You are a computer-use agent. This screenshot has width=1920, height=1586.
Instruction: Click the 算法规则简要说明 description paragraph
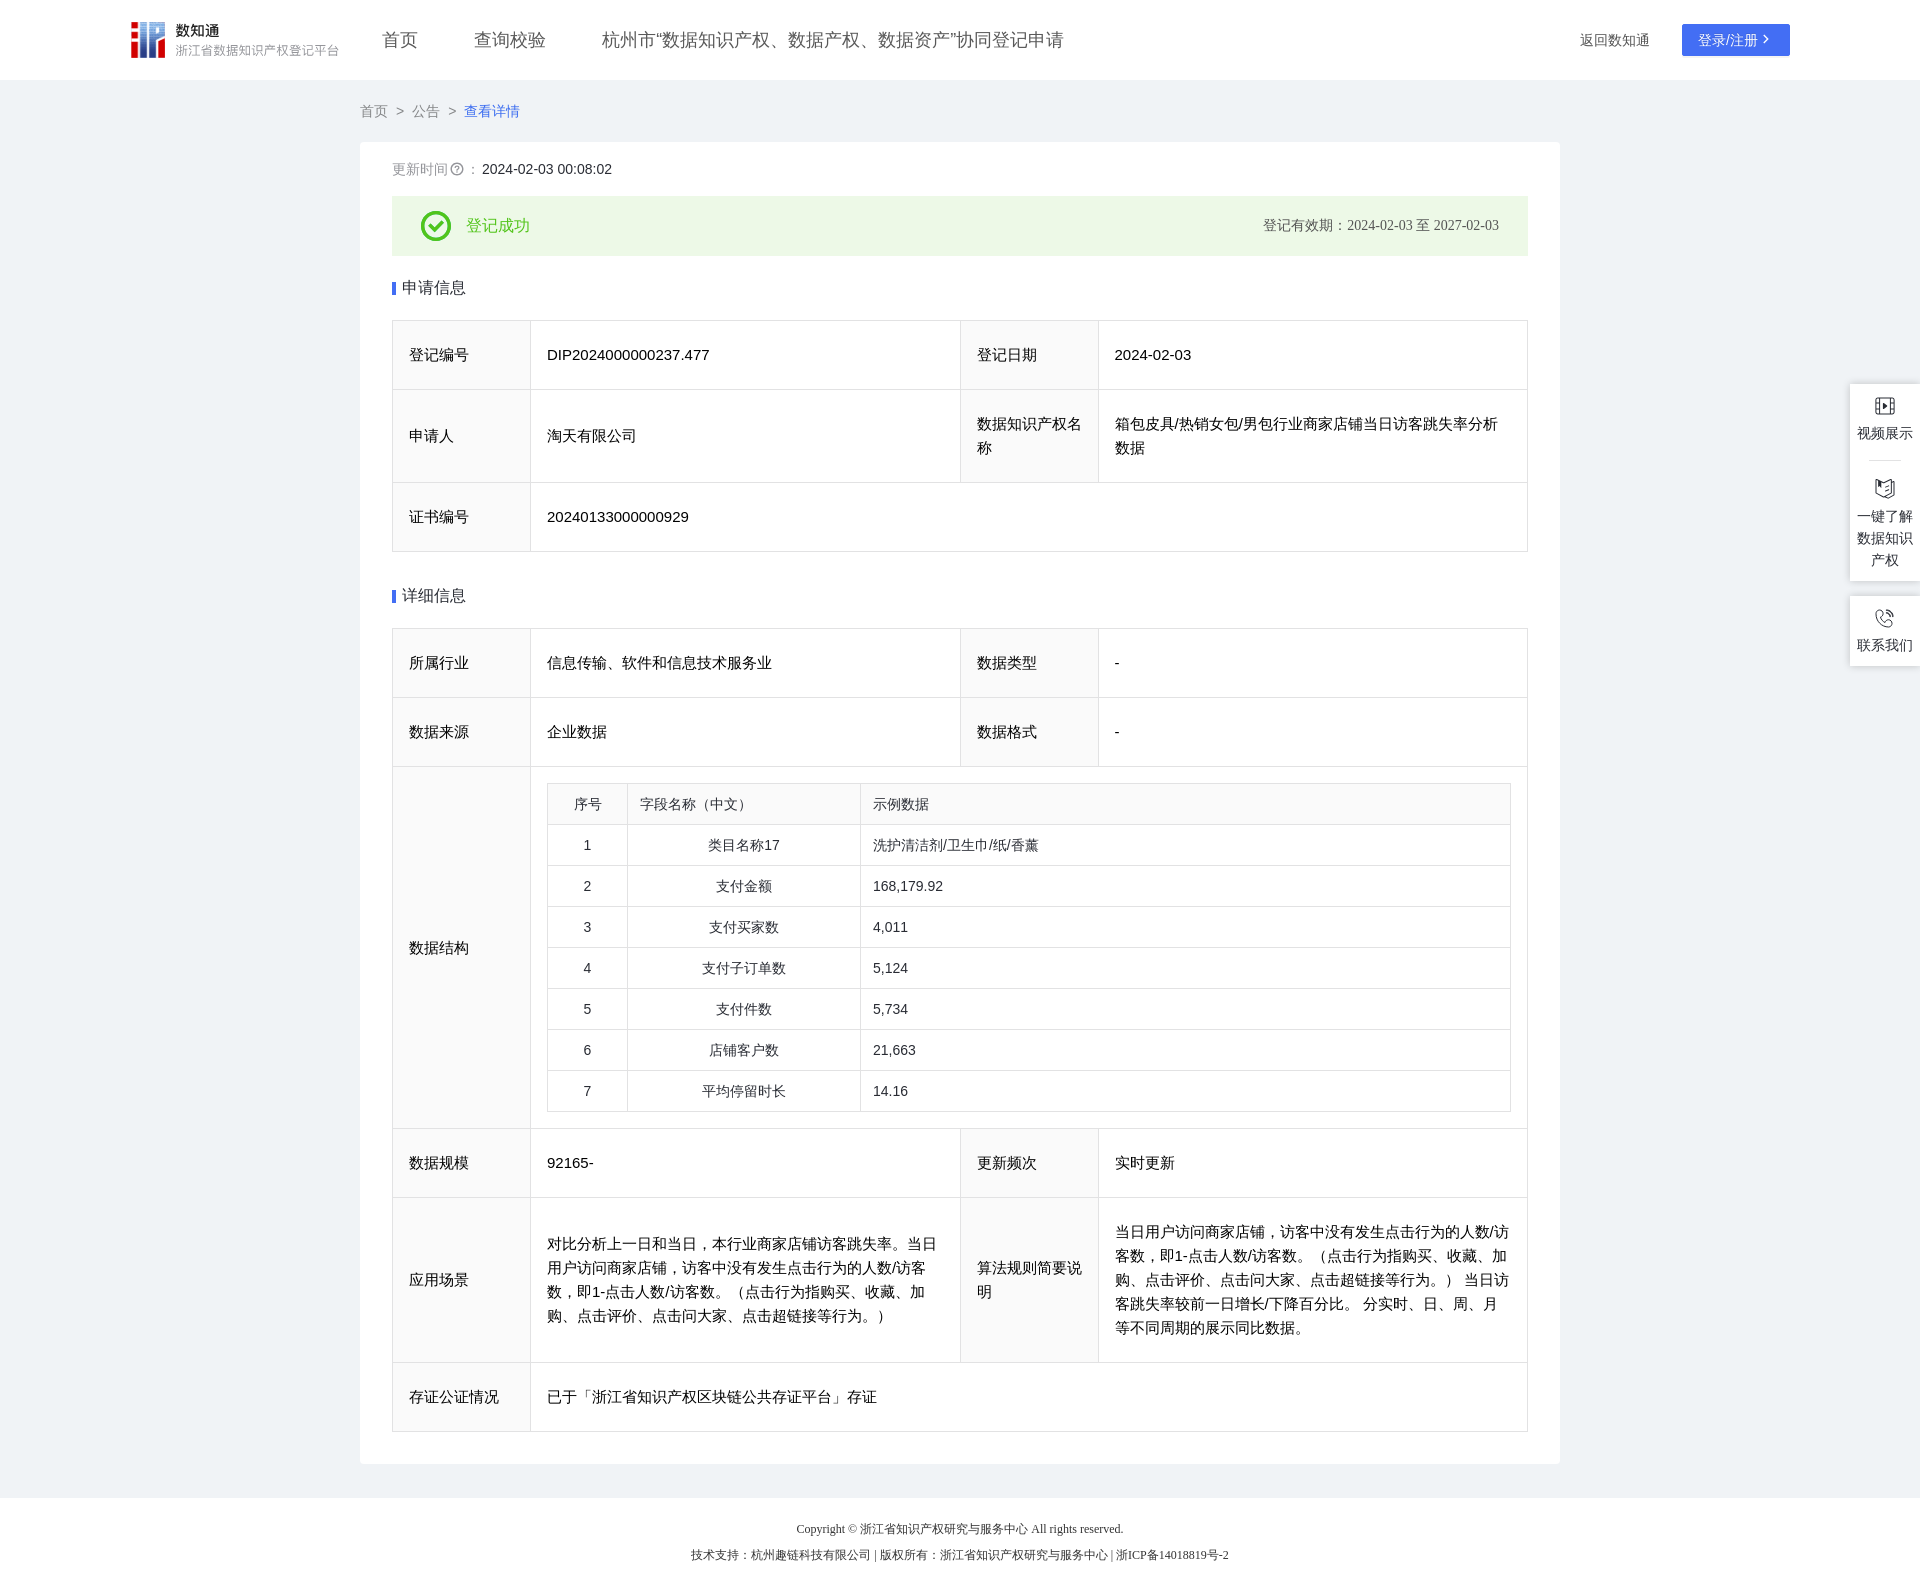(x=1312, y=1280)
